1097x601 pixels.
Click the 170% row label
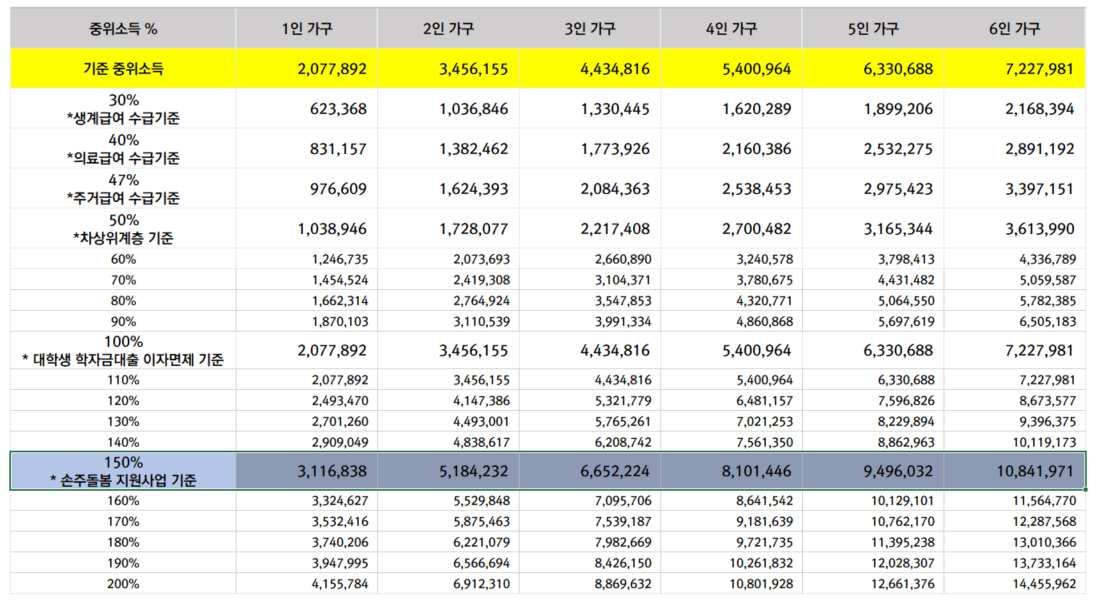tap(123, 522)
